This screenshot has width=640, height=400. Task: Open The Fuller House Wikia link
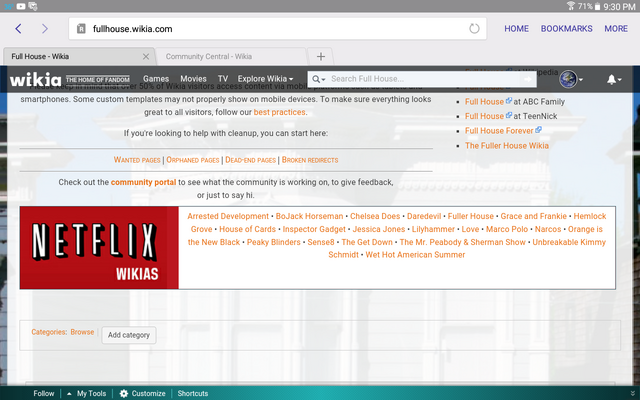tap(507, 146)
